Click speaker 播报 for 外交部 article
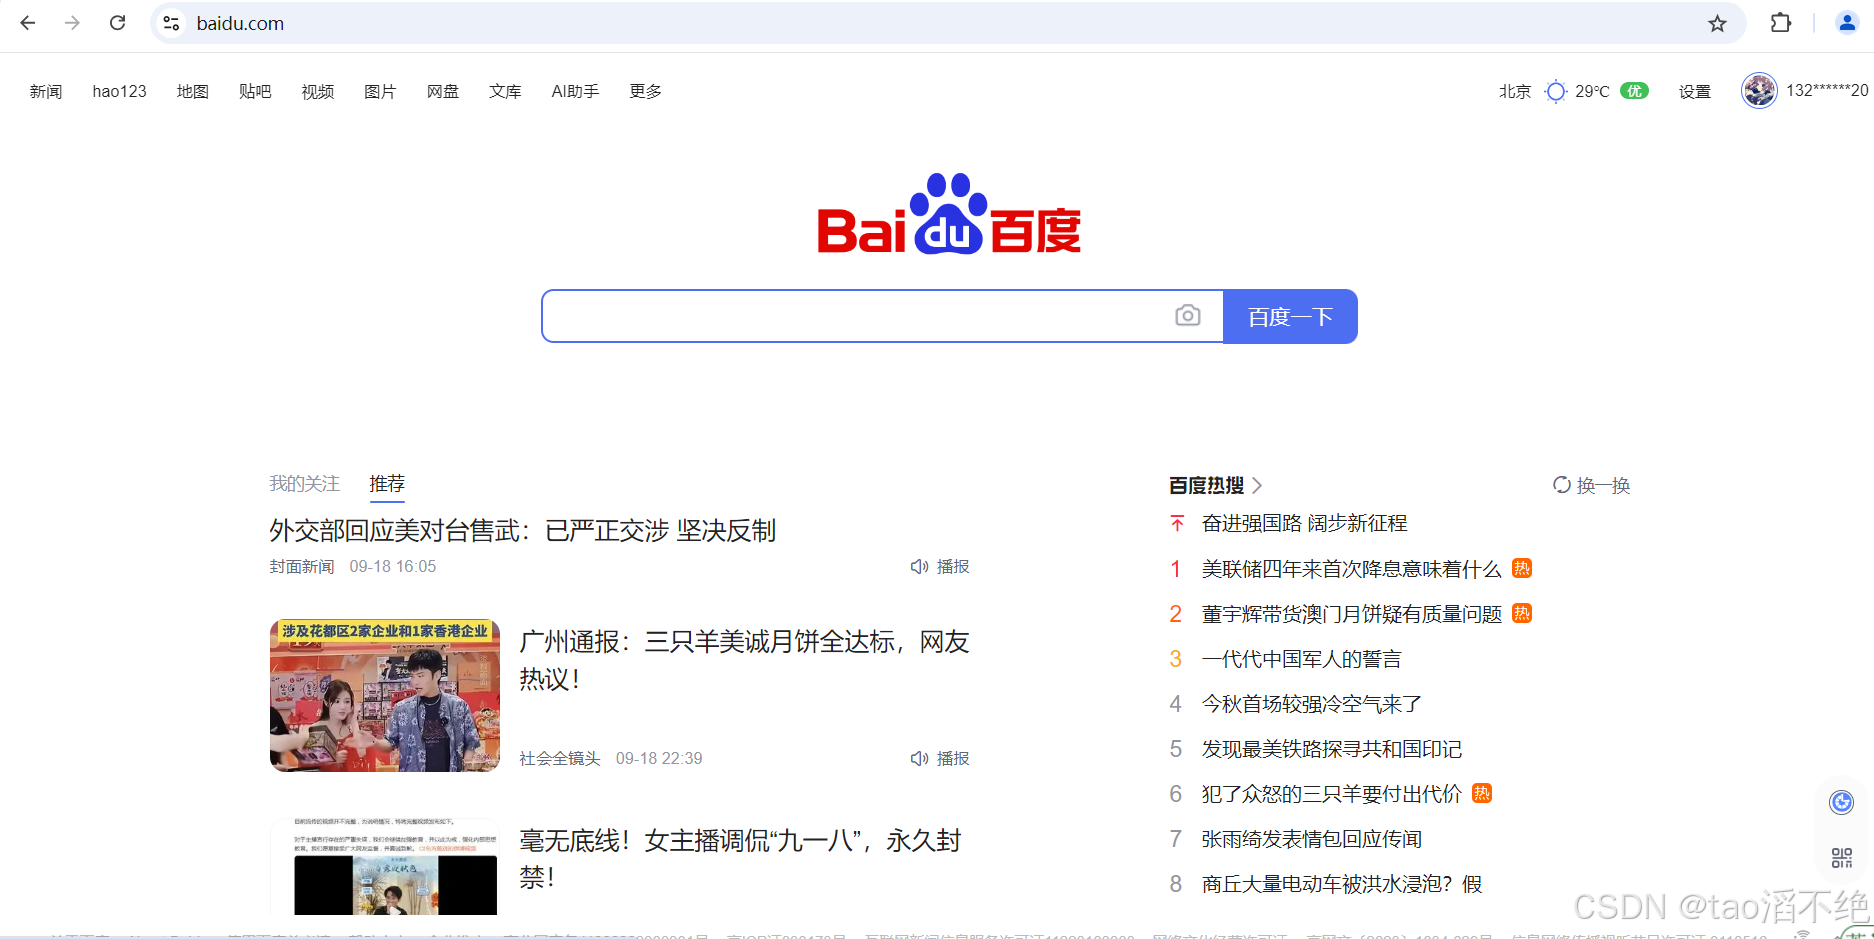Image resolution: width=1874 pixels, height=939 pixels. [940, 566]
